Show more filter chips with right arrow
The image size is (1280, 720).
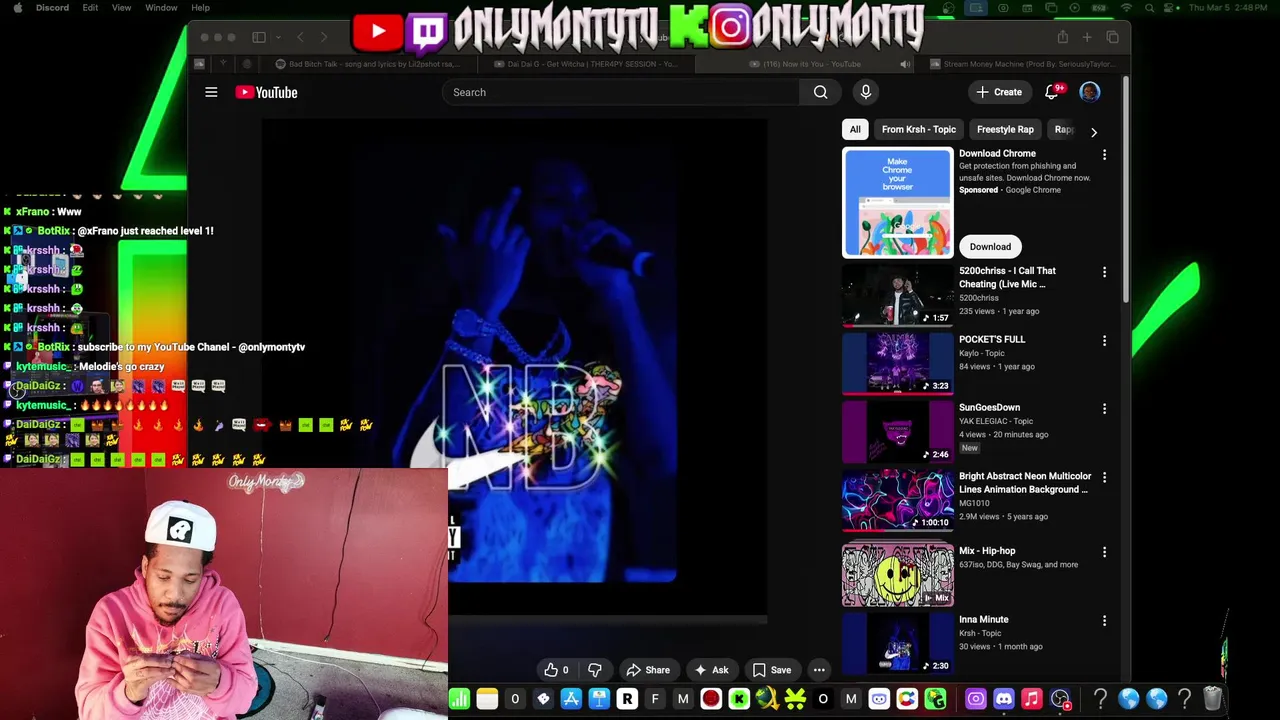(1093, 131)
